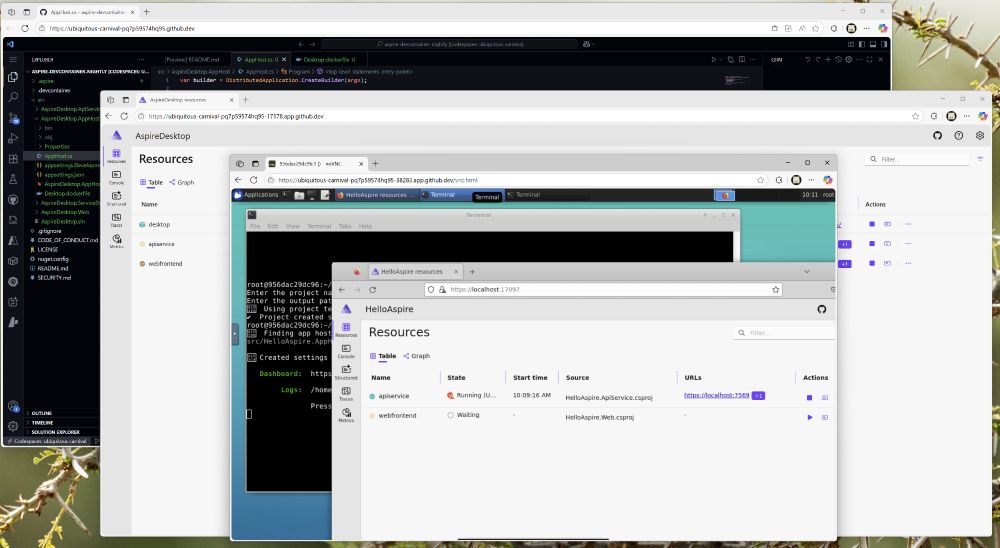Bookmark the localhost:17097 page star
This screenshot has height=548, width=1000.
[x=776, y=290]
